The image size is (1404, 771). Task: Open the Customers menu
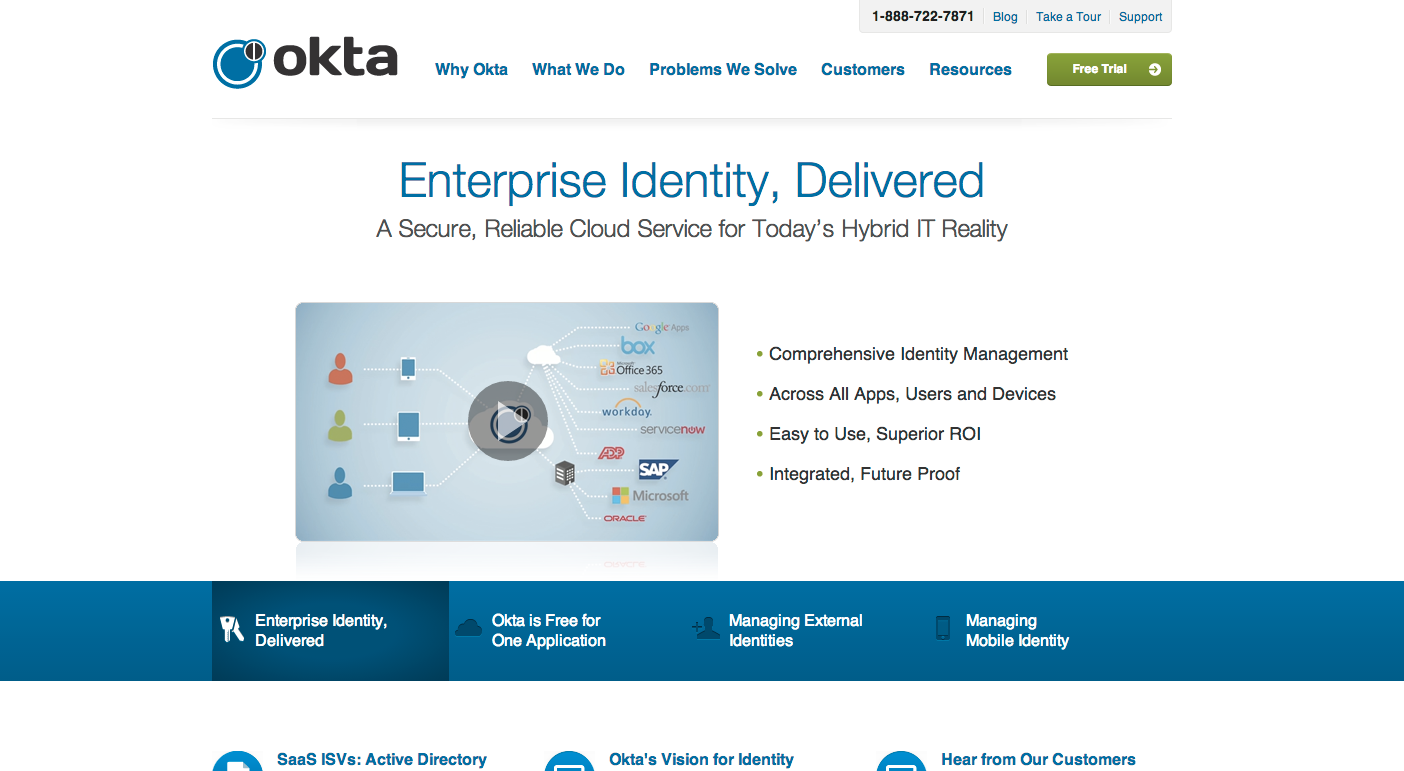(x=863, y=70)
